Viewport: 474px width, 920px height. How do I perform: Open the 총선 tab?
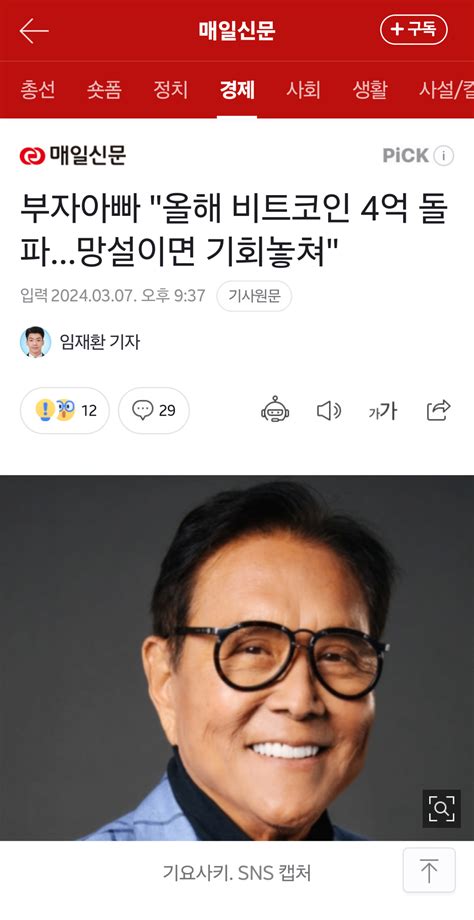pyautogui.click(x=38, y=90)
